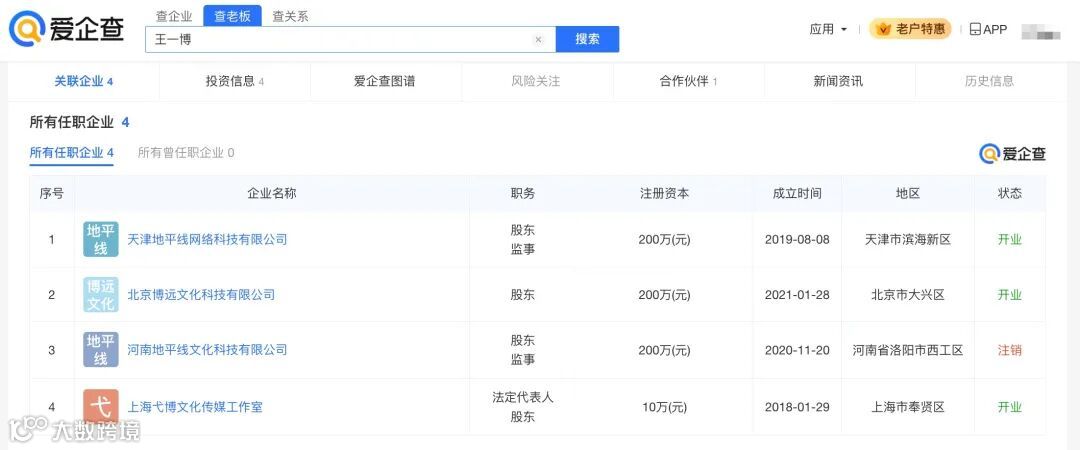Screen dimensions: 1080x450
Task: Click 开业 status for 天津地平线 row
Action: 1010,240
